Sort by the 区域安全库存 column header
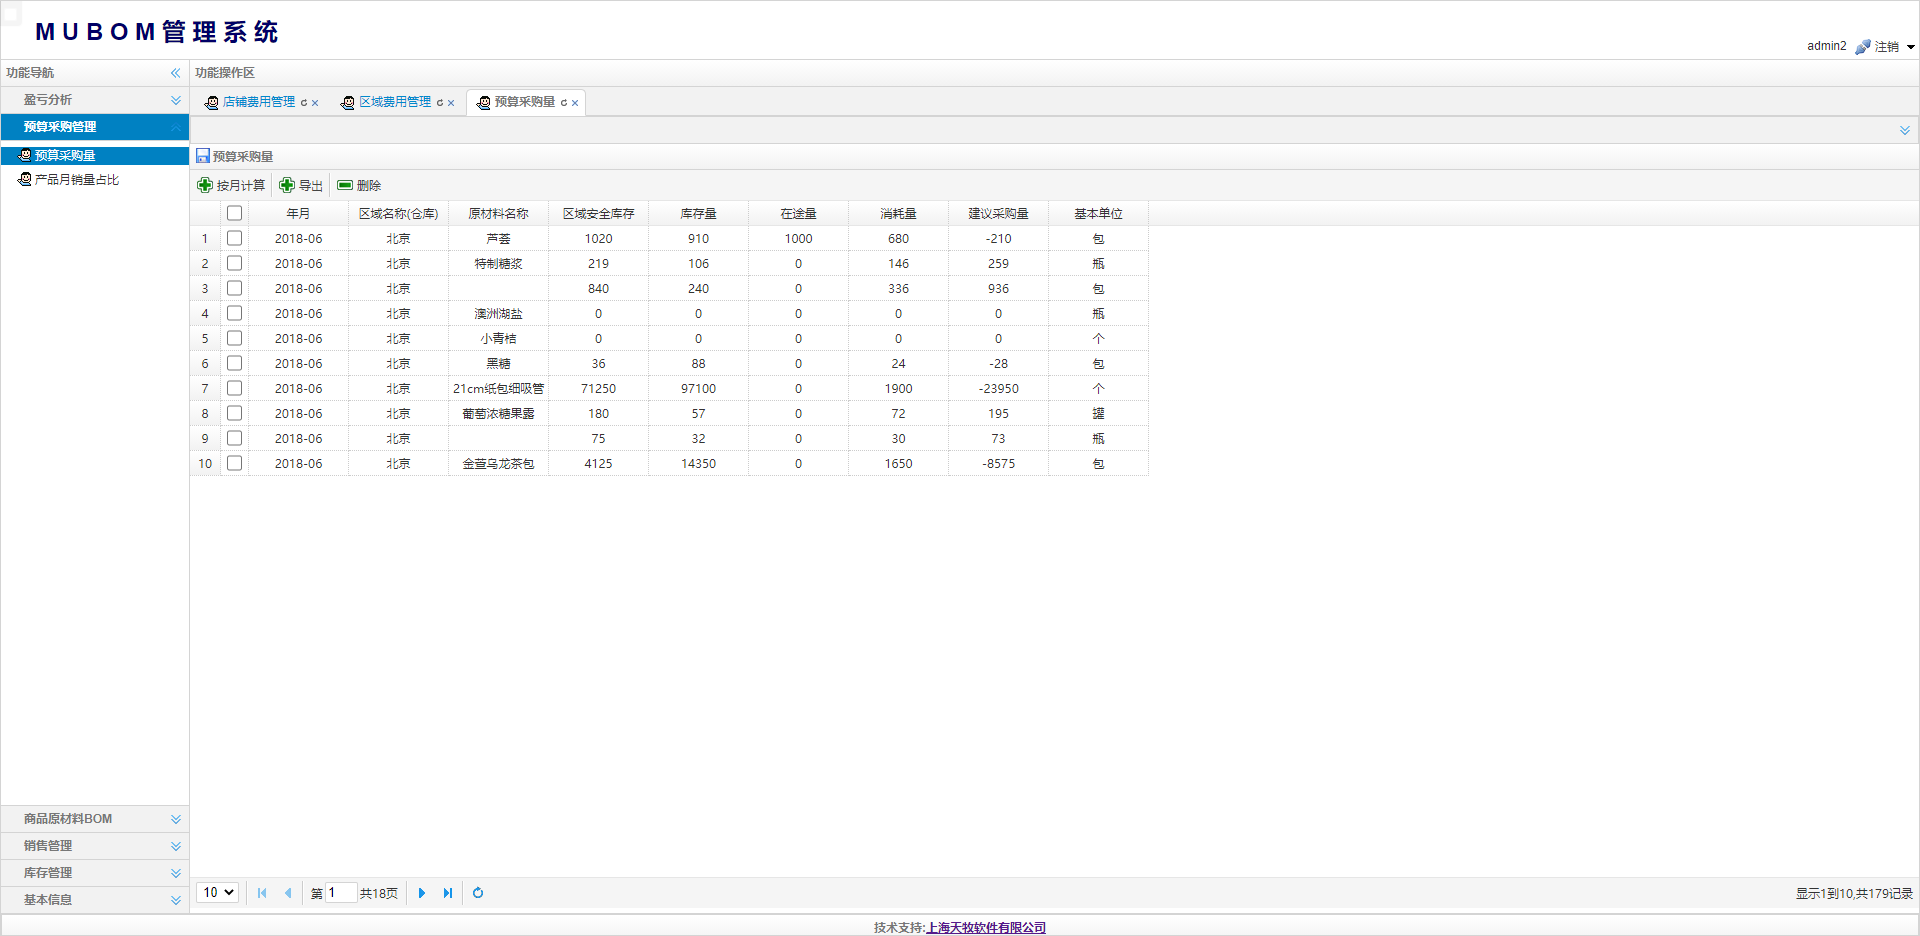Screen dimensions: 1920x936 pos(598,214)
